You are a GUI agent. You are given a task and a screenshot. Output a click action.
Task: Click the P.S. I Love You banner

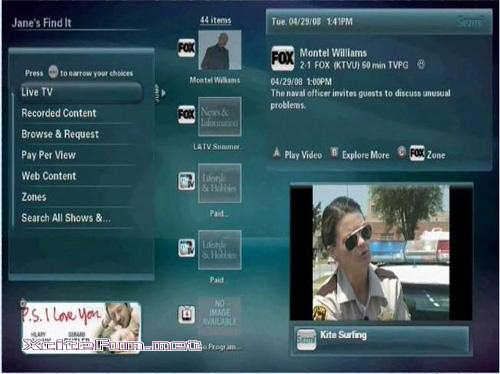click(82, 327)
